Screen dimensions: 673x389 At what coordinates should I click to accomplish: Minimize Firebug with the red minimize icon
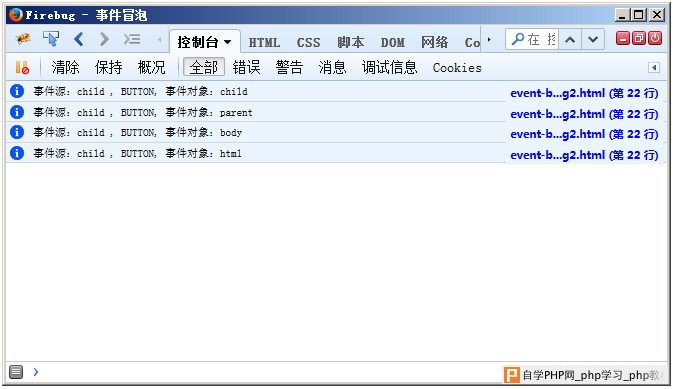[623, 38]
